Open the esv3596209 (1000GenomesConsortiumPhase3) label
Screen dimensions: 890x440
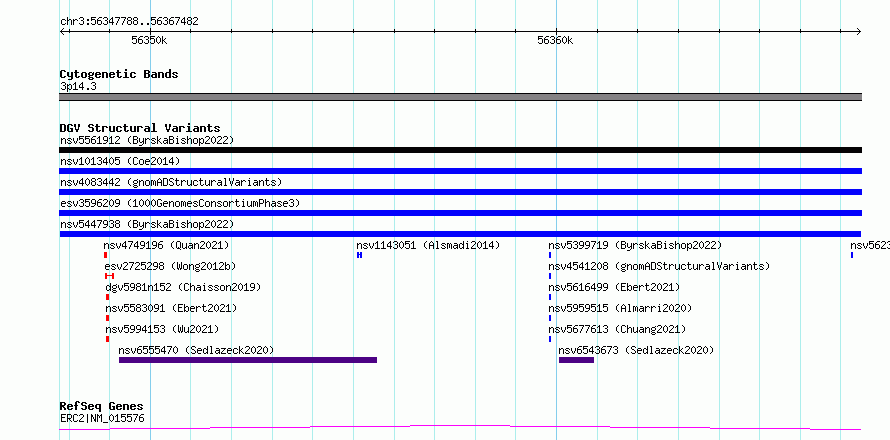coord(180,203)
